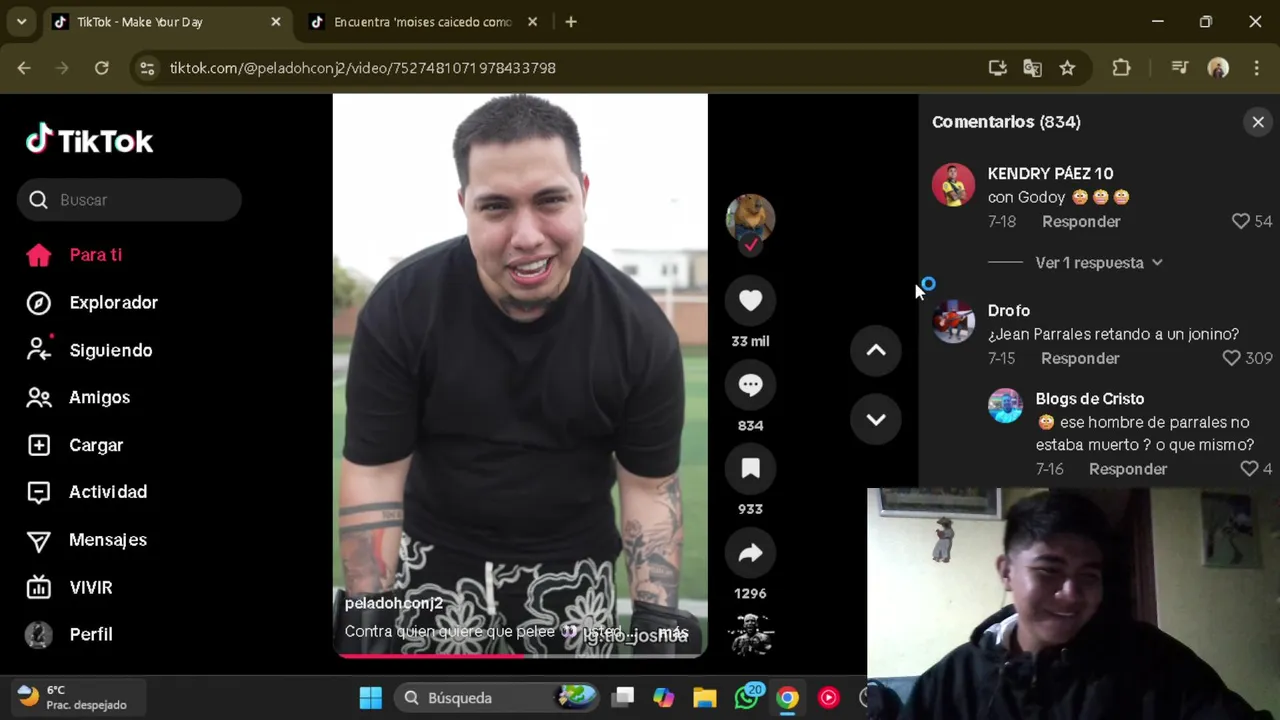Viewport: 1280px width, 720px height.
Task: Click the translate page icon
Action: (x=1032, y=68)
